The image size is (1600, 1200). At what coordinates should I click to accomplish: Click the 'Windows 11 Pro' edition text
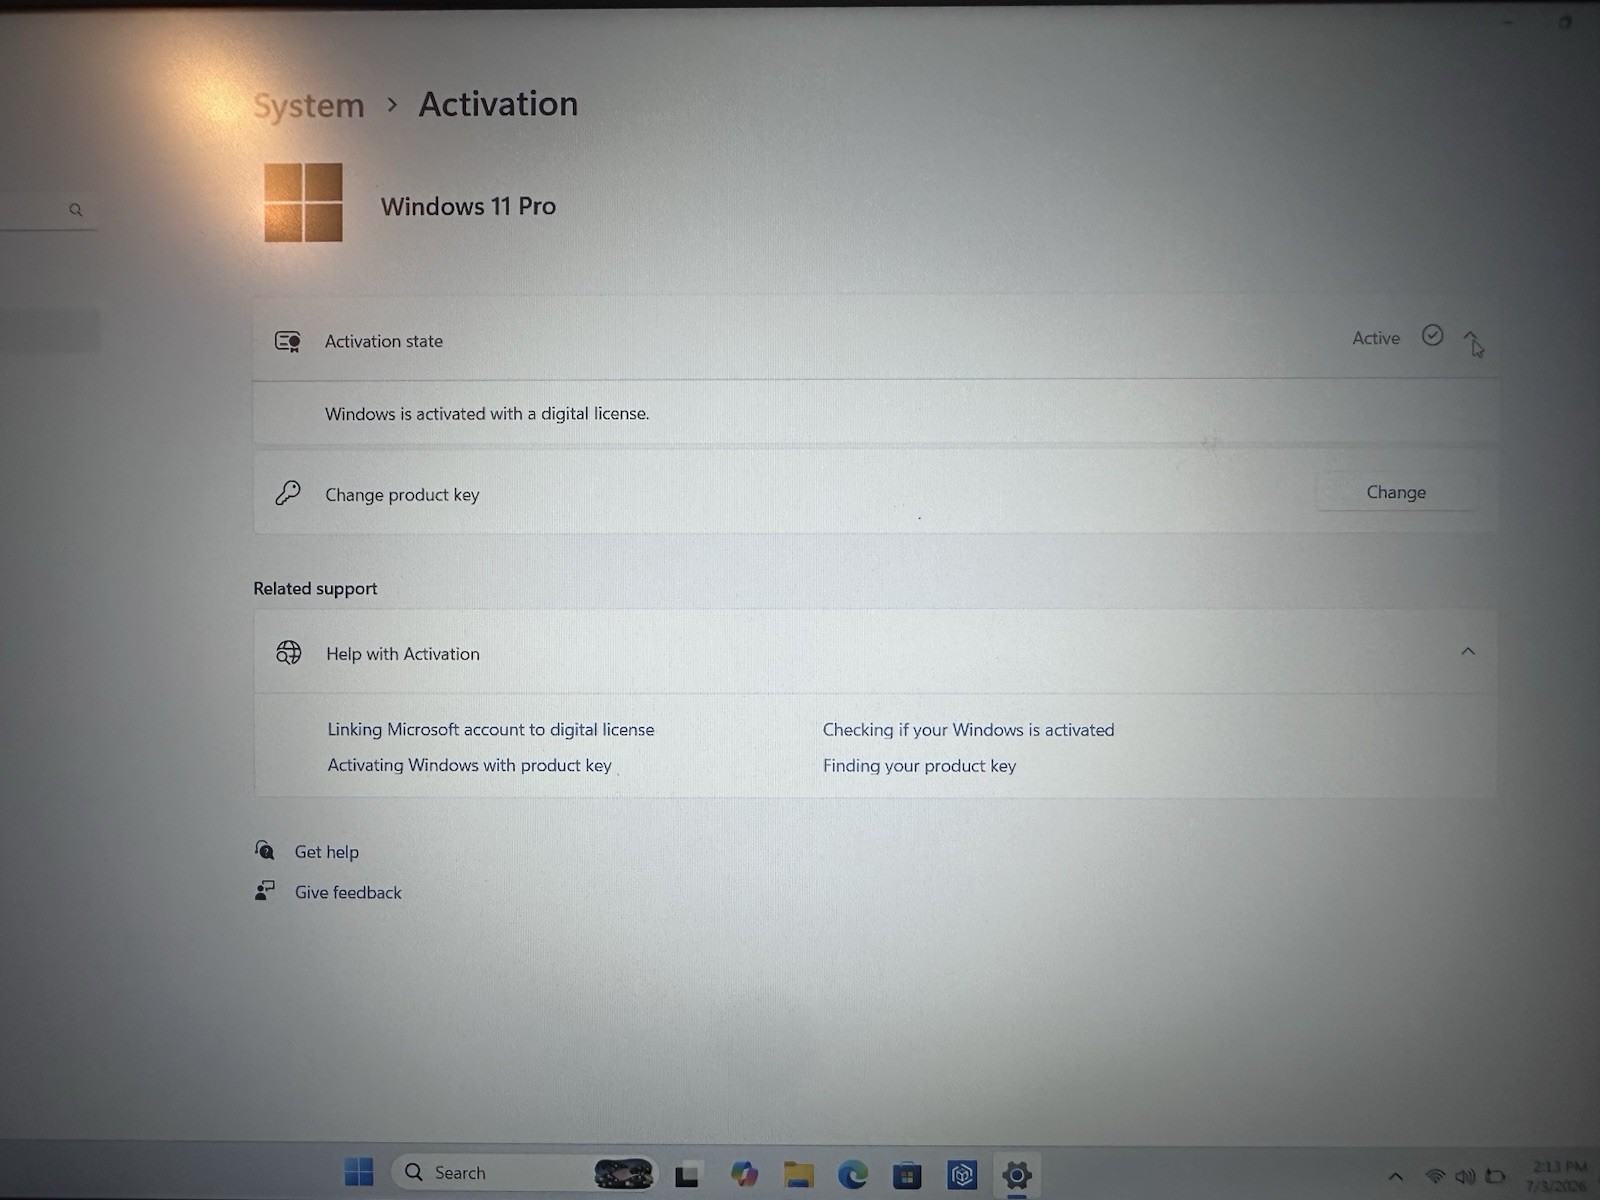(x=468, y=206)
